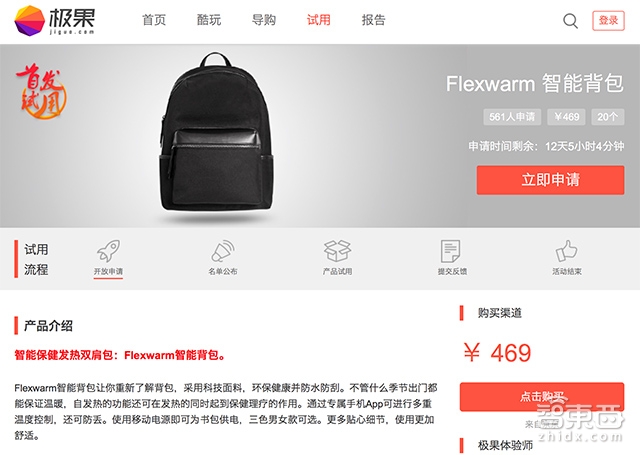Click the ¥469 price tag in banner

click(x=567, y=117)
